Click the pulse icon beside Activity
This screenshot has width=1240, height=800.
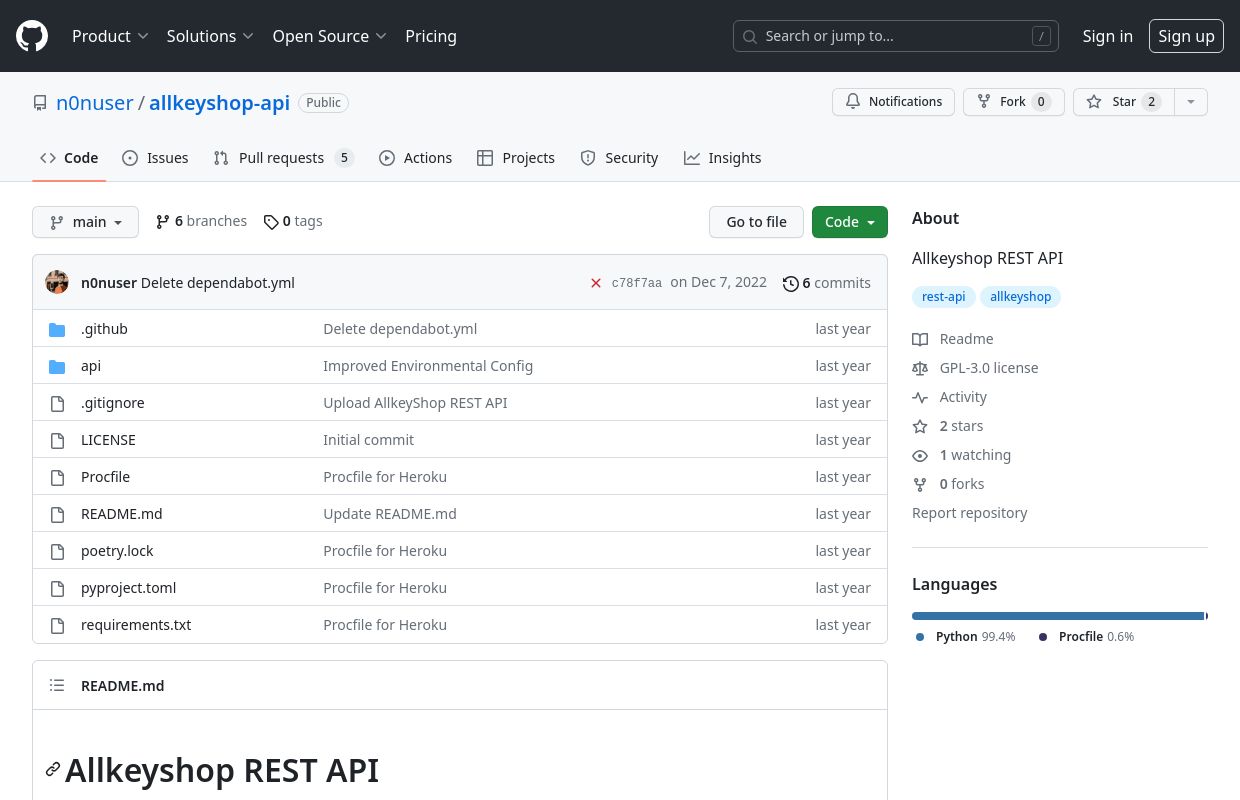(x=920, y=397)
